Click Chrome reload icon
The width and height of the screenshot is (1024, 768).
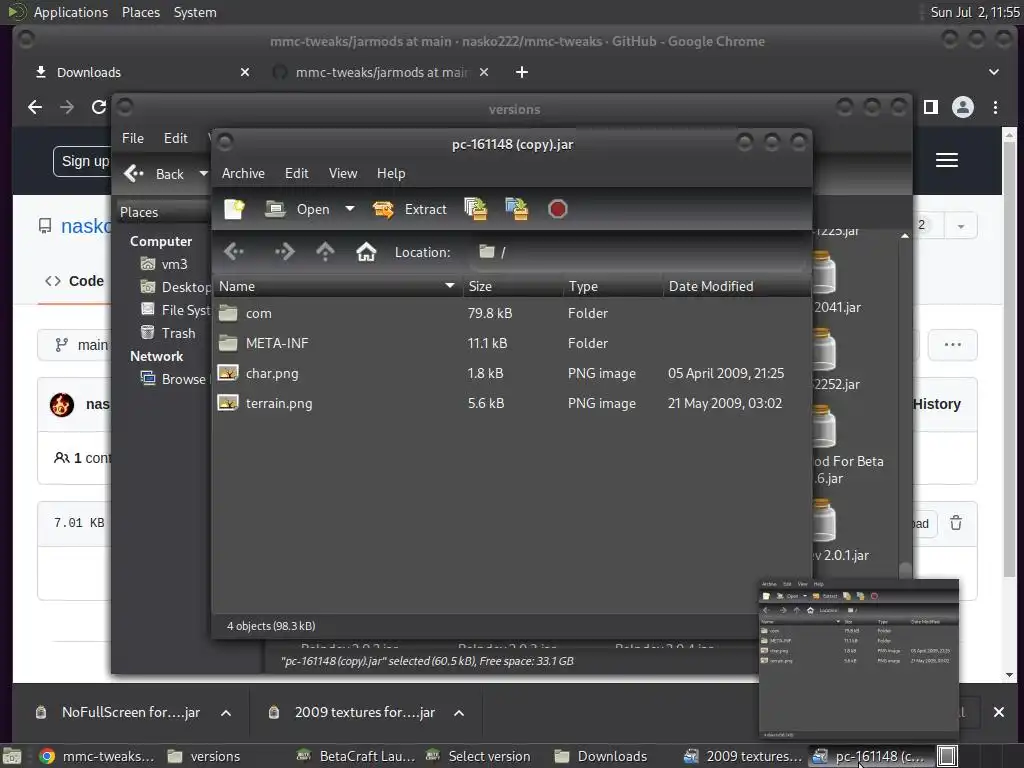(99, 107)
